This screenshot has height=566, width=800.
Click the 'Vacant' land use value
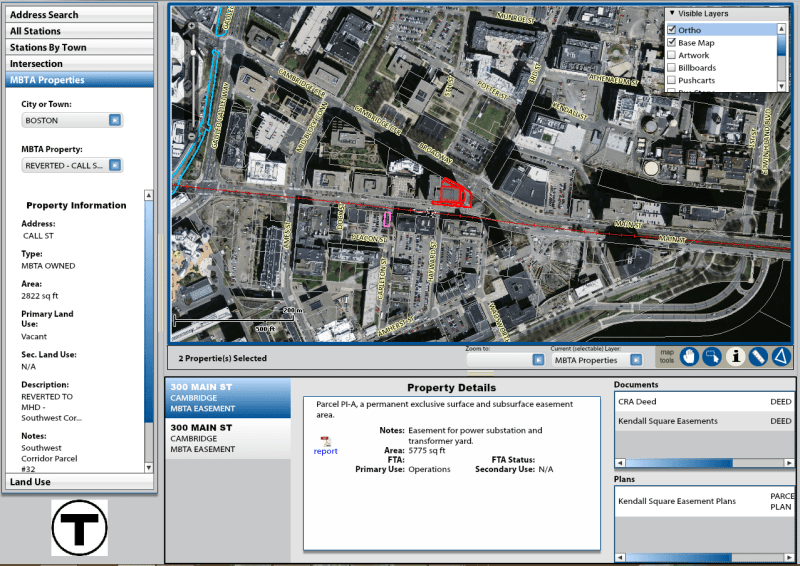[34, 336]
